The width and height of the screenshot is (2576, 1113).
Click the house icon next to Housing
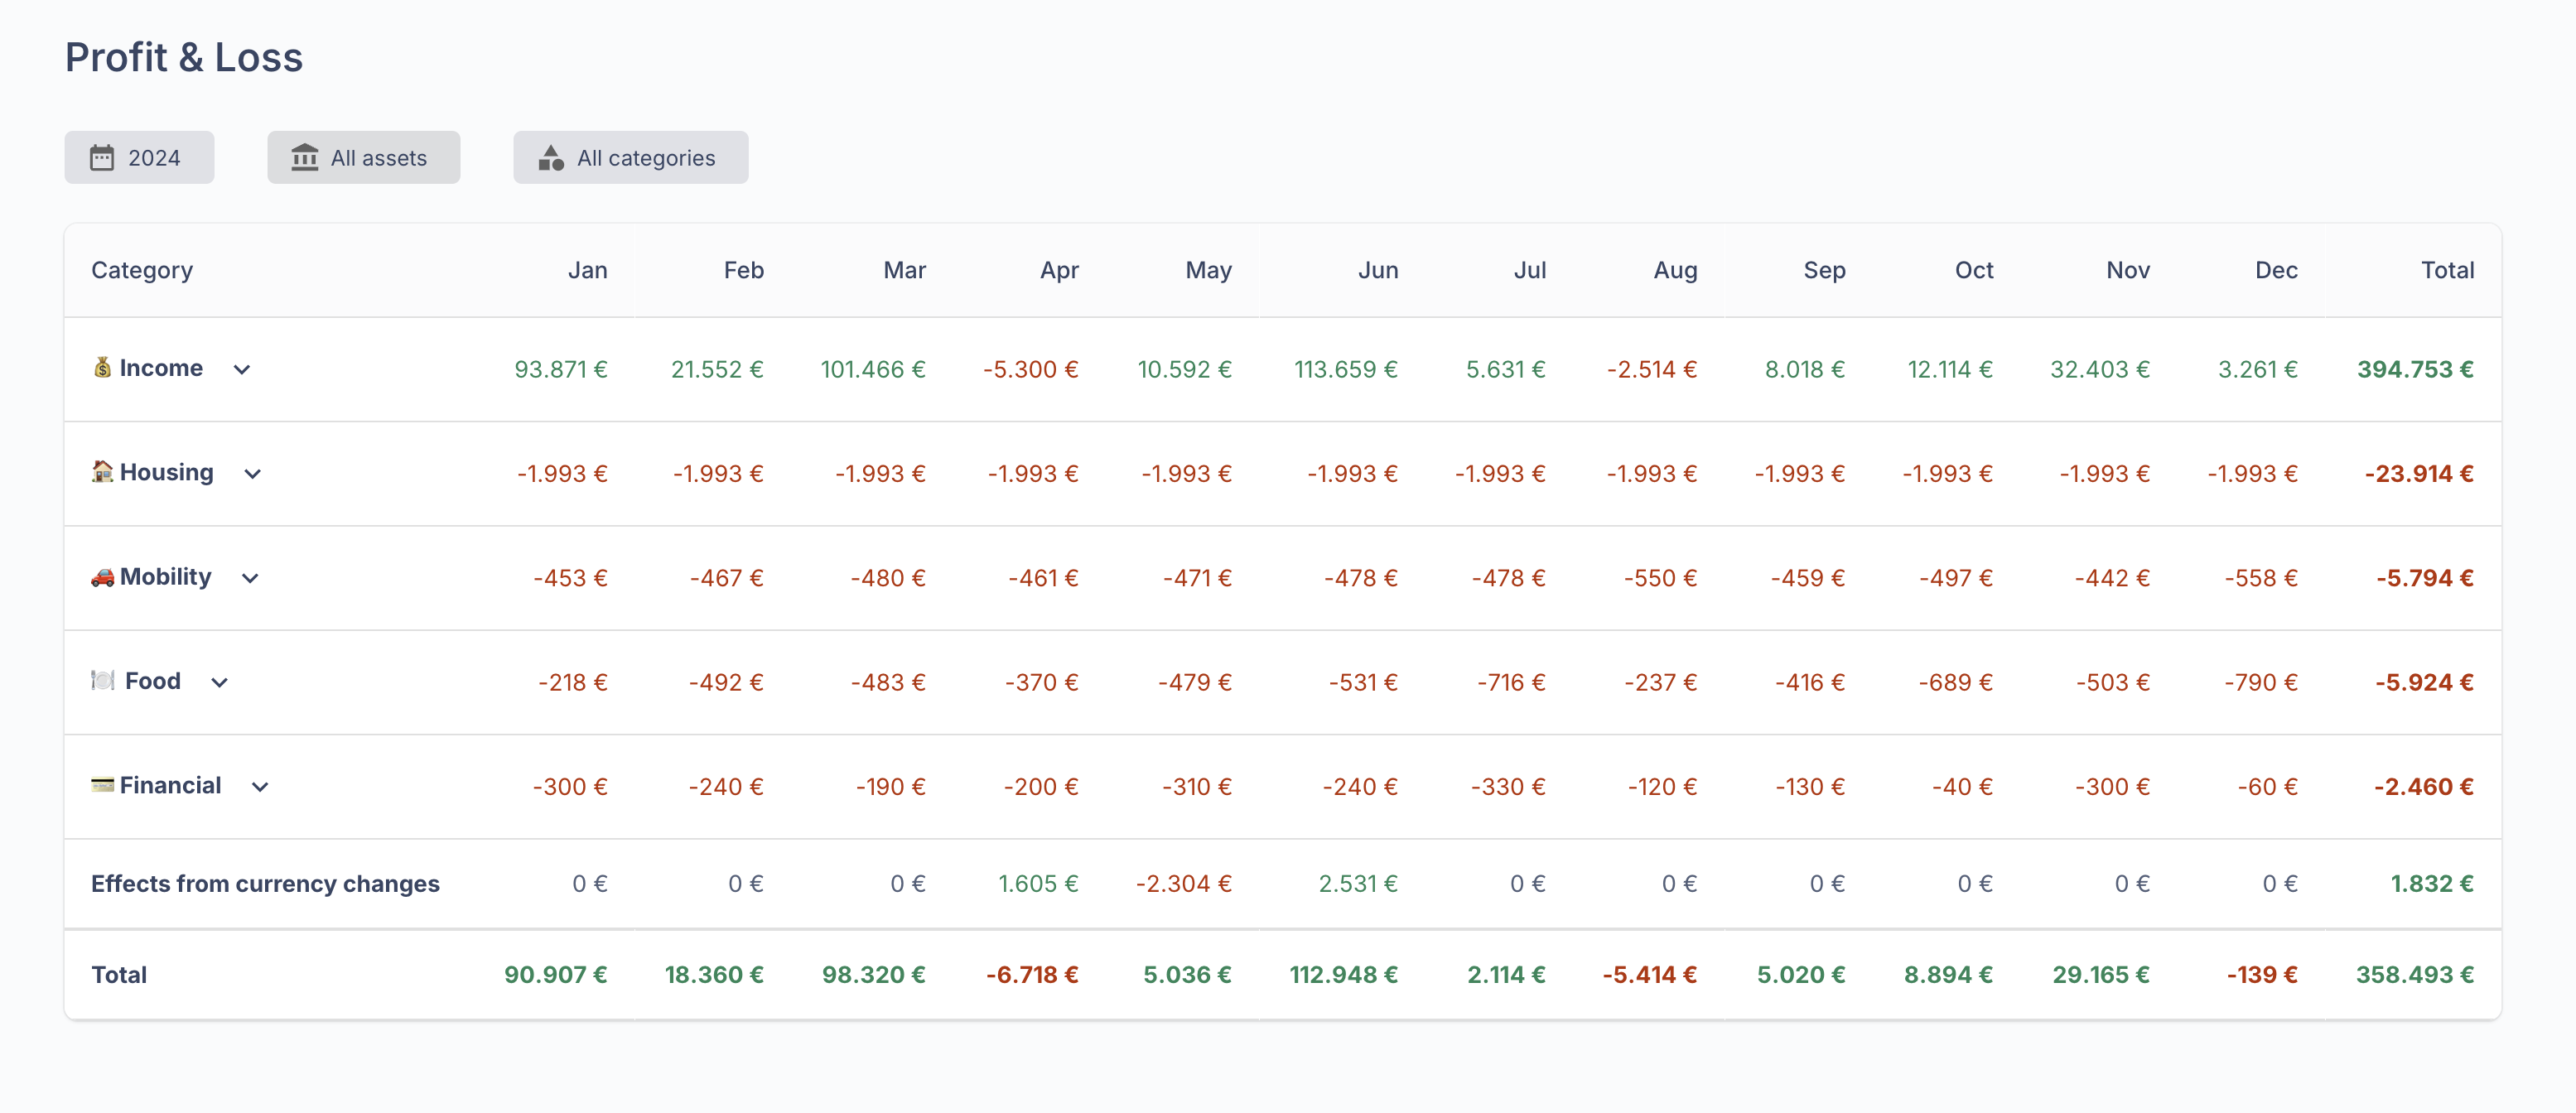pos(101,472)
